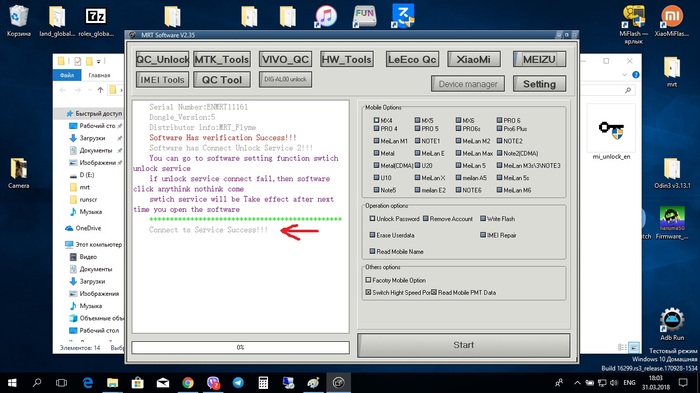This screenshot has height=393, width=700.
Task: Tick the MeiLan M6 checkbox
Action: (x=500, y=190)
